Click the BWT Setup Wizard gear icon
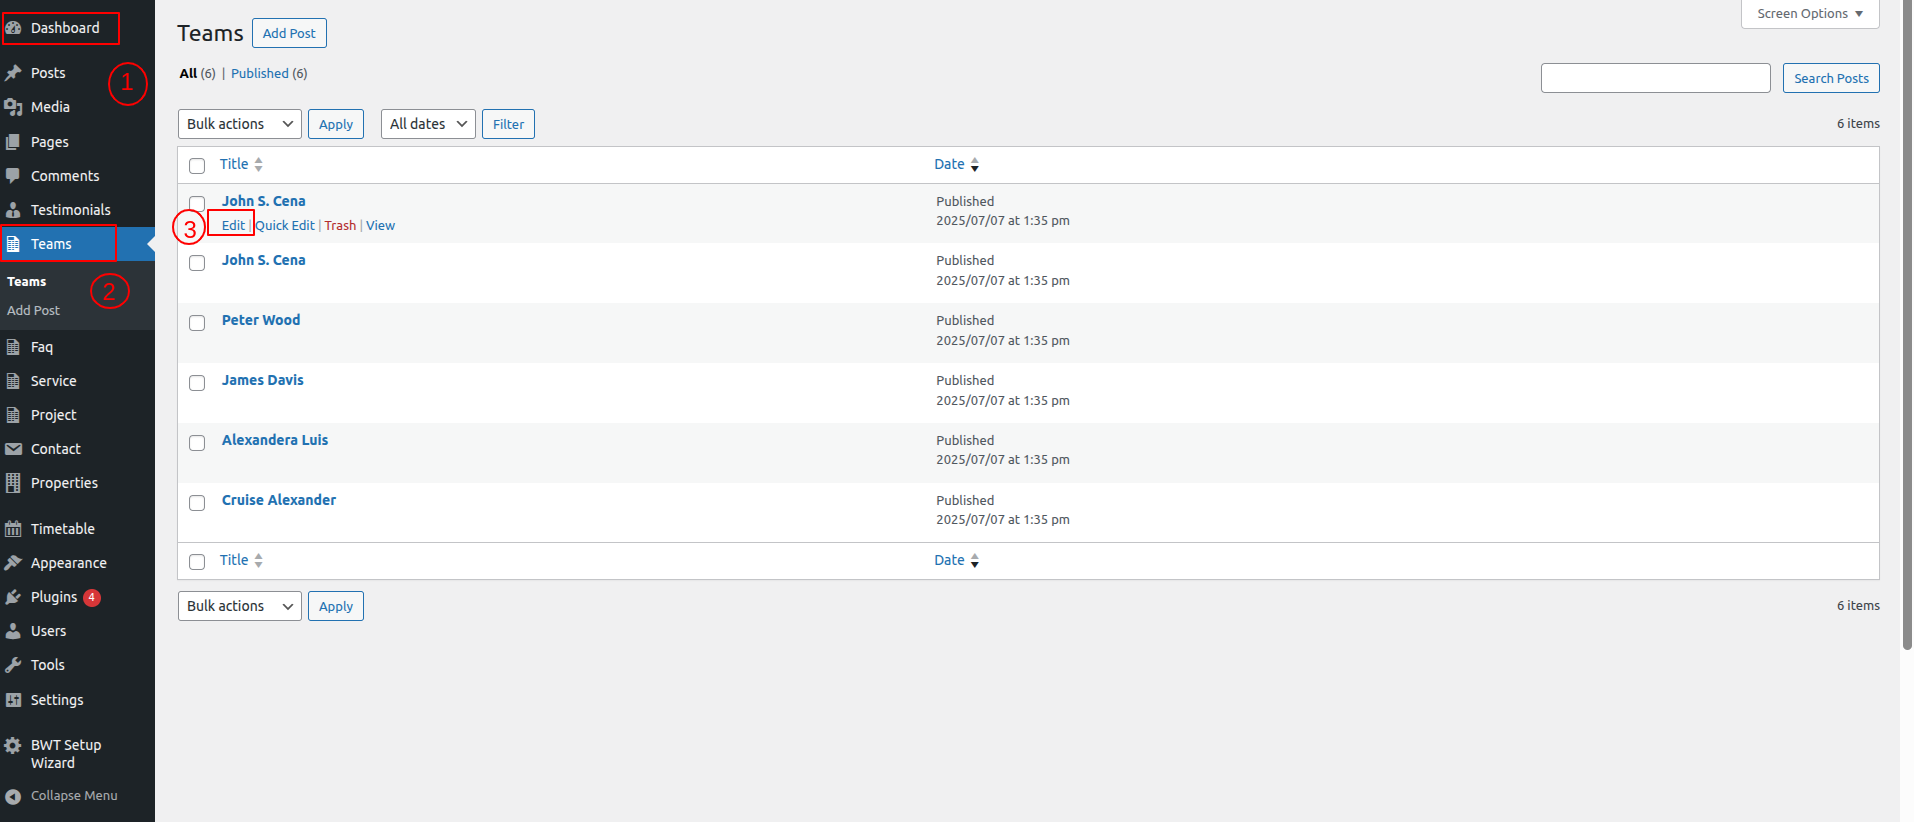Viewport: 1914px width, 822px height. 13,745
